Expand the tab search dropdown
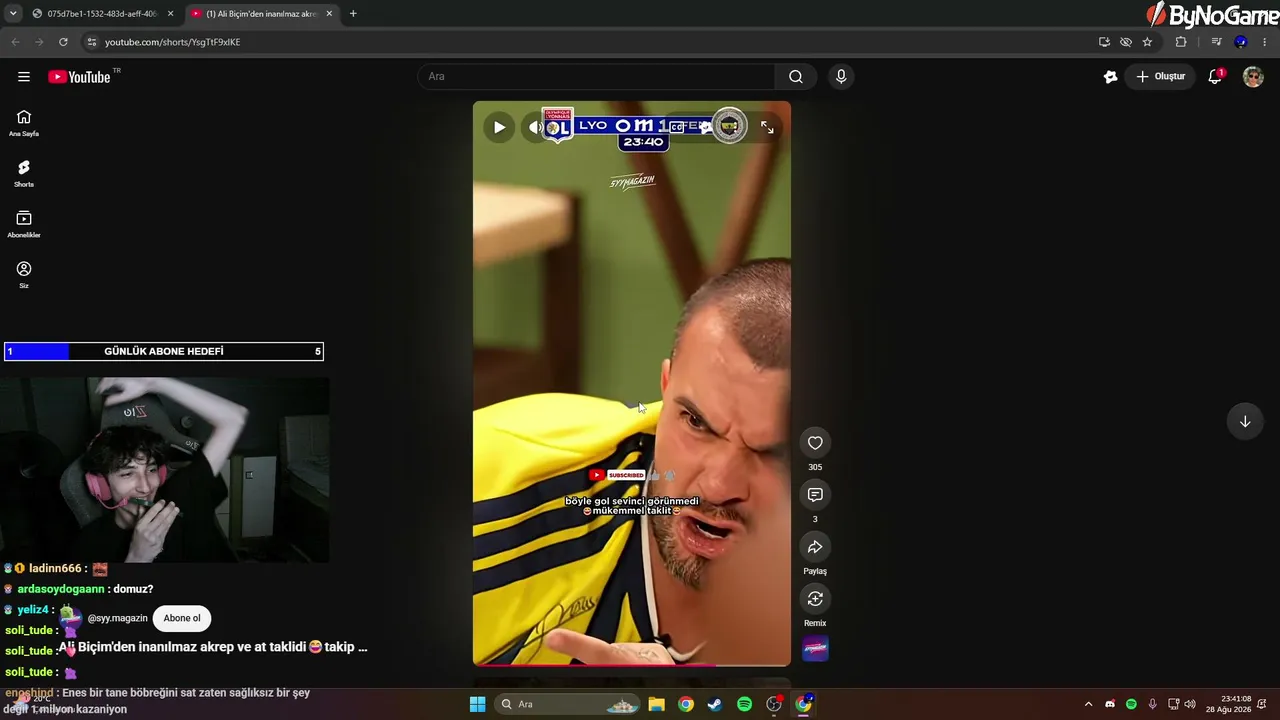The height and width of the screenshot is (720, 1280). click(13, 14)
